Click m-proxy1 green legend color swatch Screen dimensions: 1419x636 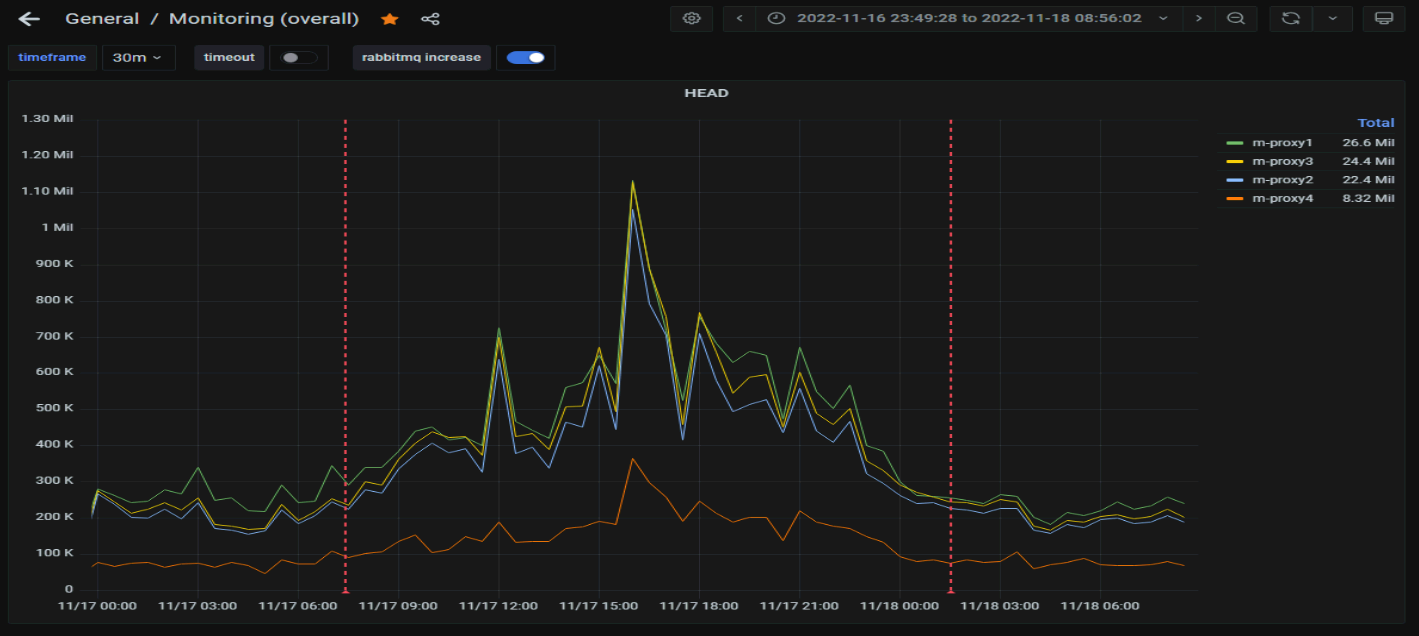1234,143
